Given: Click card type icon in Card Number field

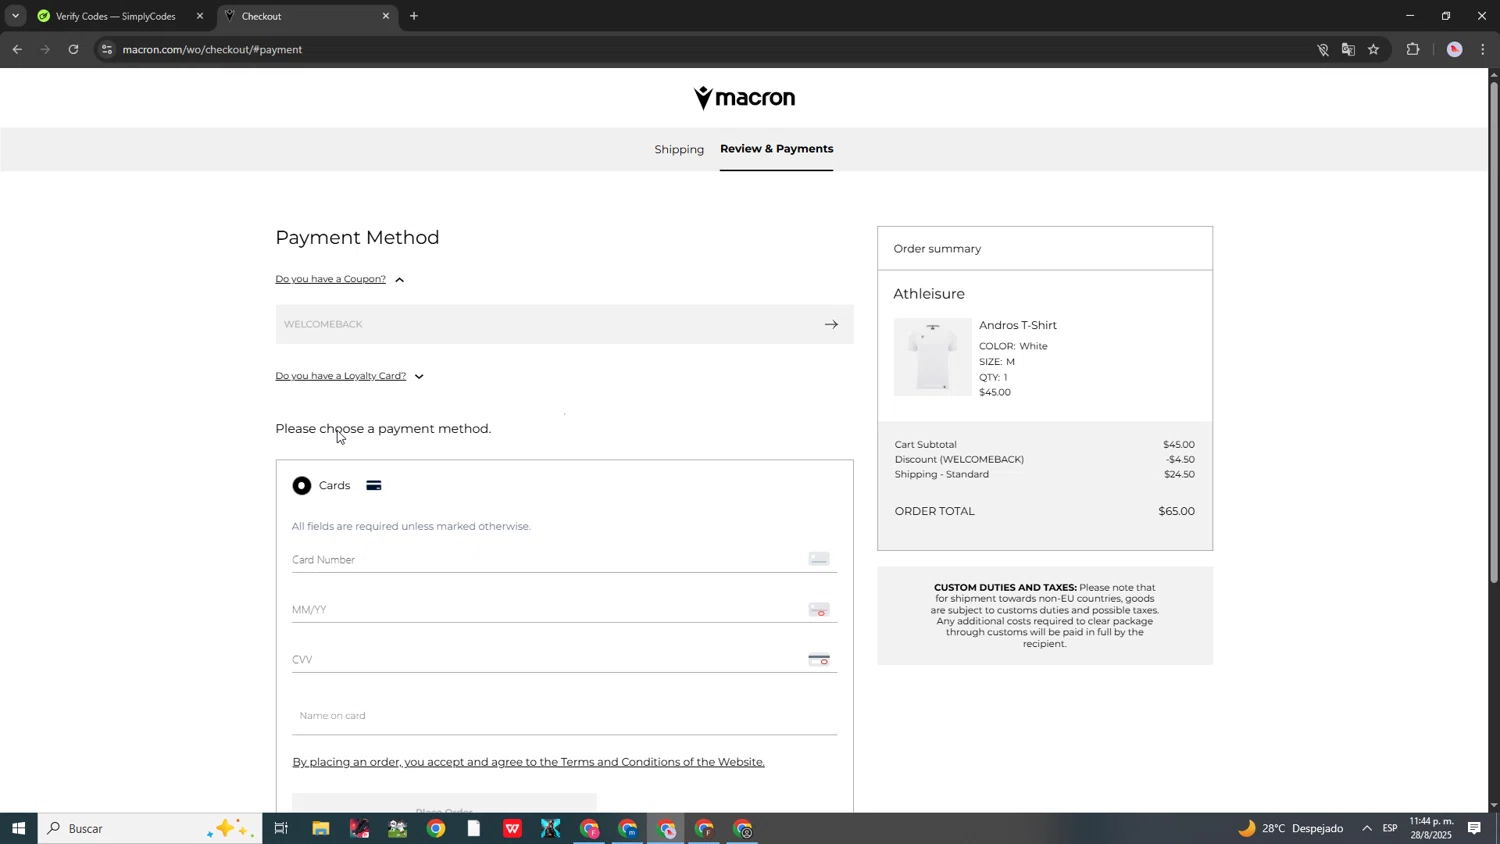Looking at the screenshot, I should coord(819,559).
